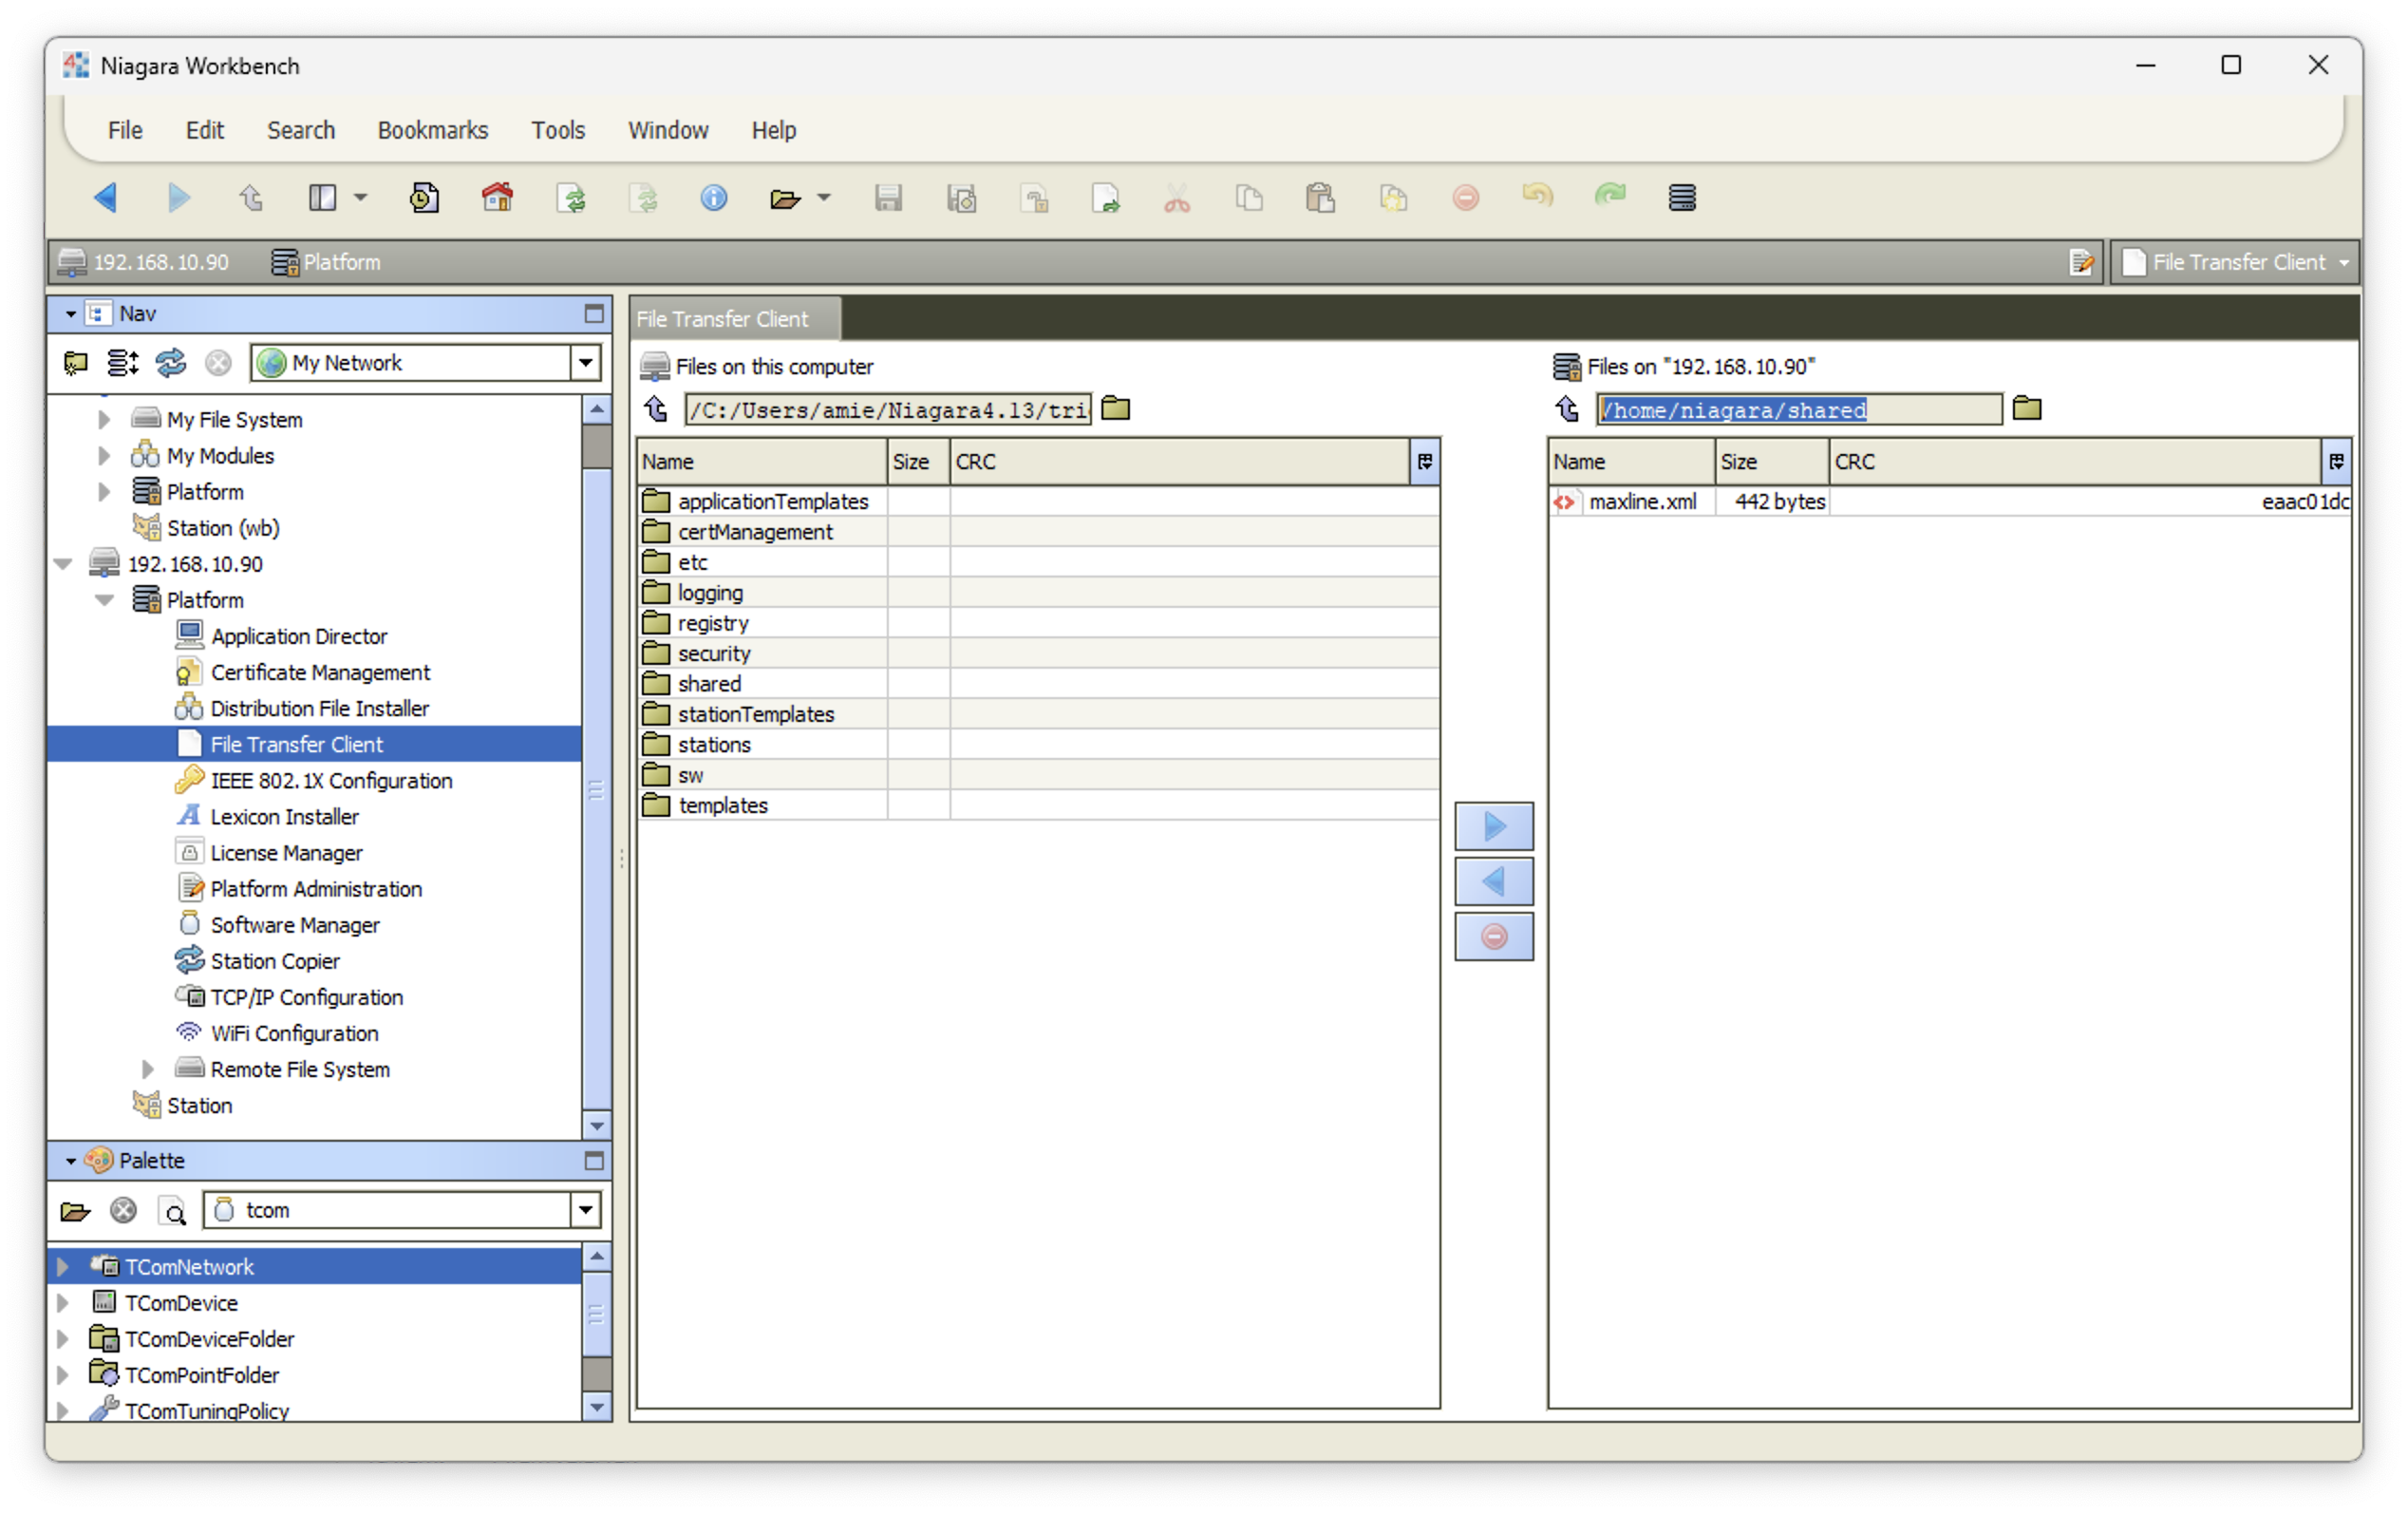2408x1514 pixels.
Task: Maximize the Palette side panel
Action: coord(594,1160)
